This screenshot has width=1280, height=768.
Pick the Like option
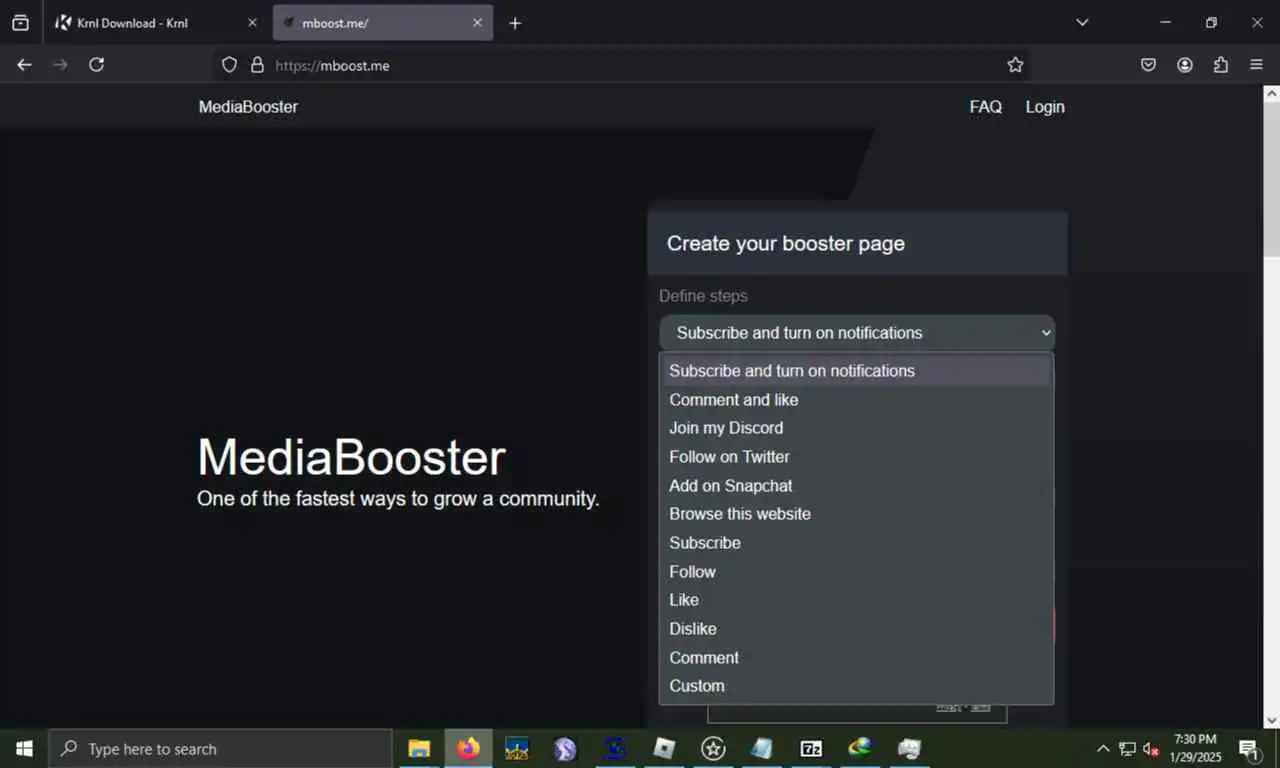(856, 600)
